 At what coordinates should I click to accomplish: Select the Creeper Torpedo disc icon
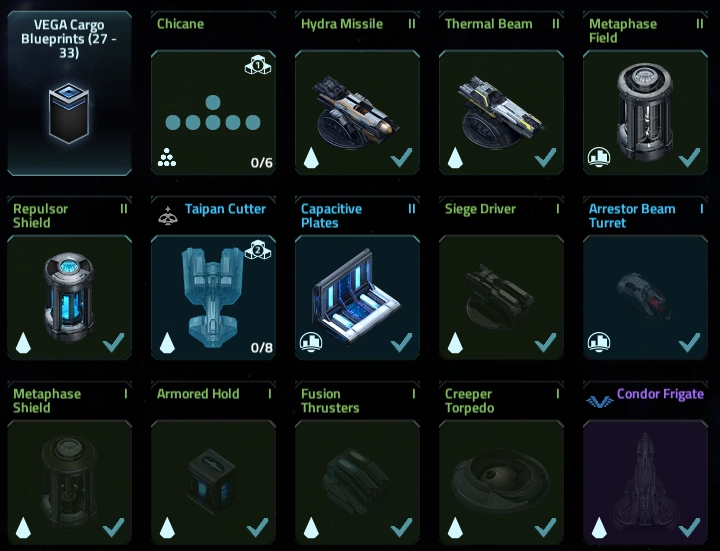coord(501,482)
